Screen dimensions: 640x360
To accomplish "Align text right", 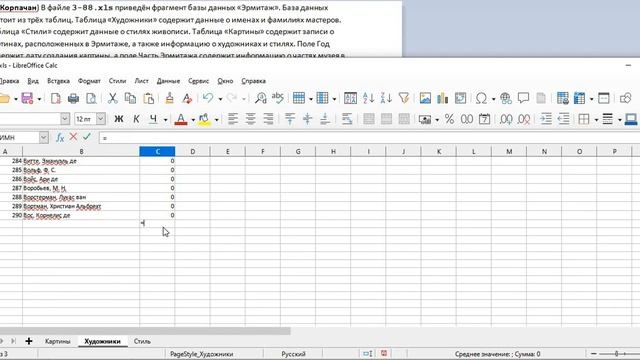I will [x=268, y=119].
